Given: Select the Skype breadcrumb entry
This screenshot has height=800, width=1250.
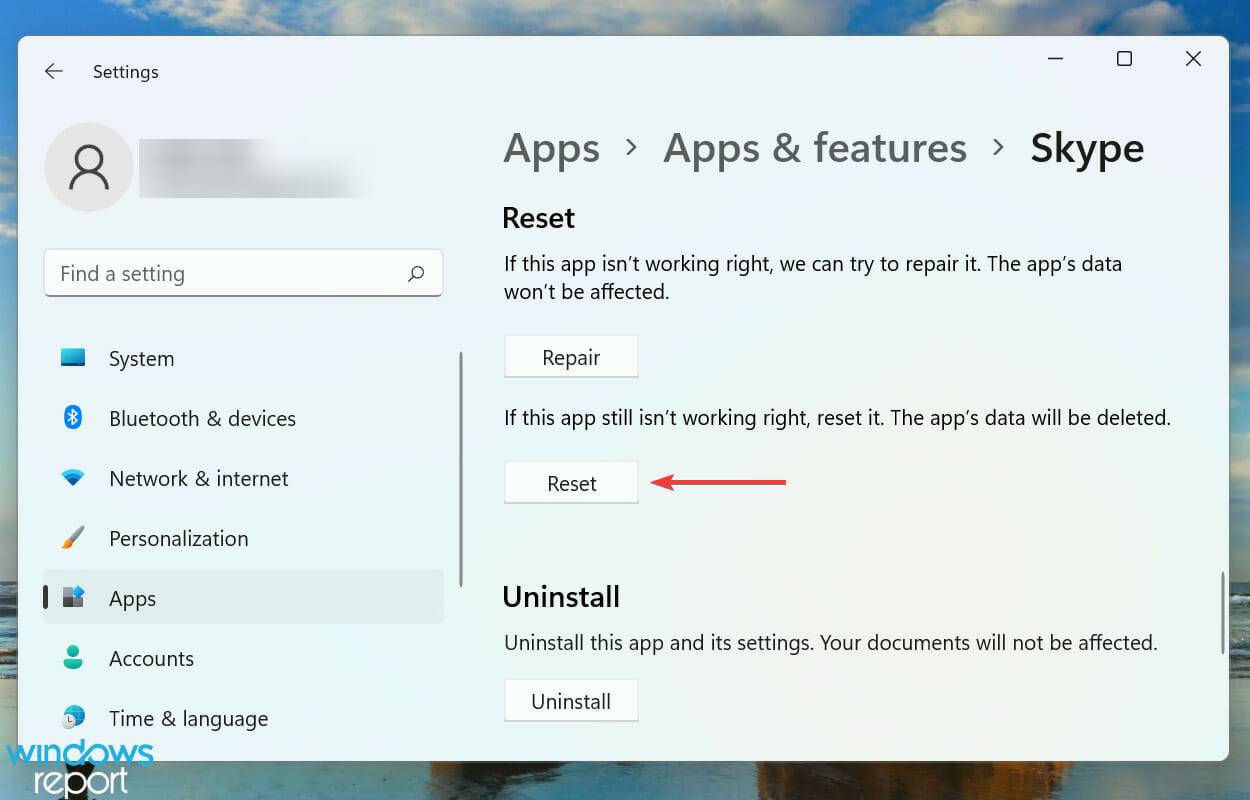Looking at the screenshot, I should coord(1087,147).
